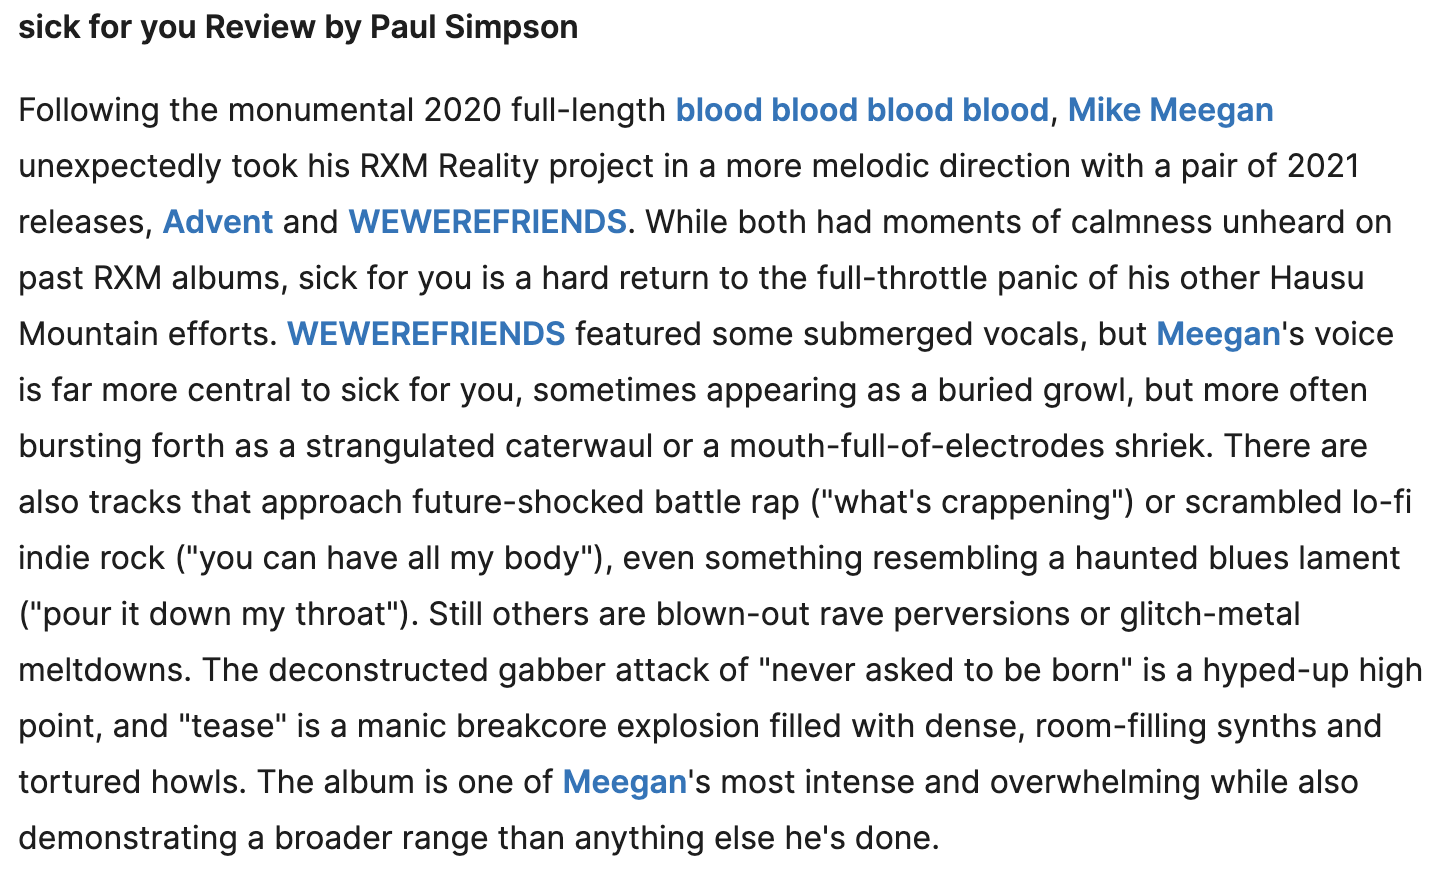Screen dimensions: 1448x894
Task: Open the 'blood blood blood blood' album link
Action: (861, 110)
